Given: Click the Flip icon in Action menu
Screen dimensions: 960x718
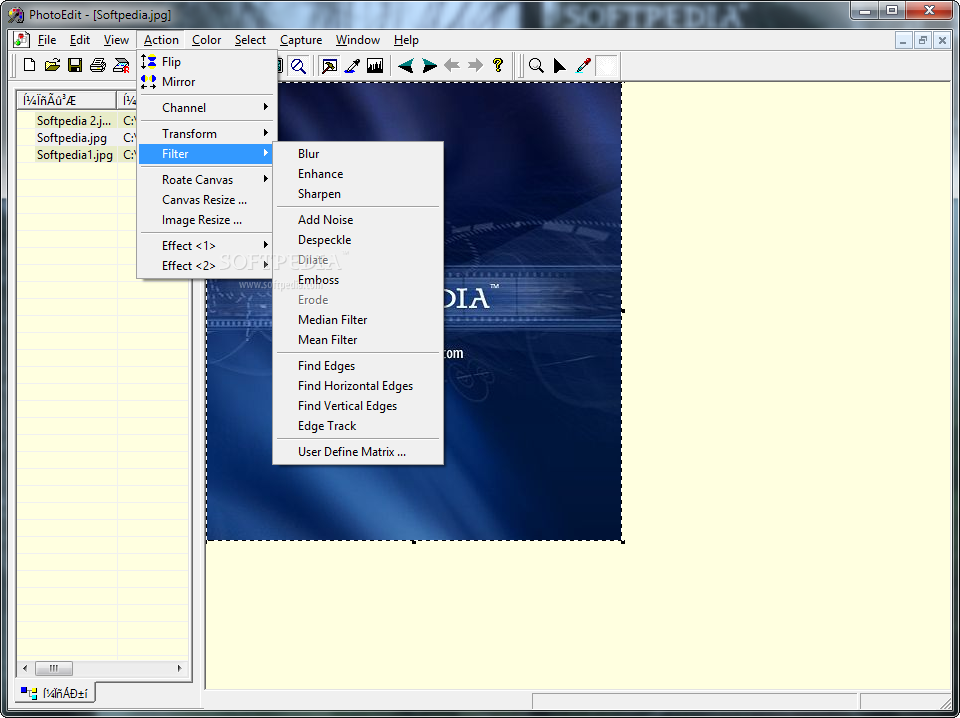Looking at the screenshot, I should [x=148, y=61].
